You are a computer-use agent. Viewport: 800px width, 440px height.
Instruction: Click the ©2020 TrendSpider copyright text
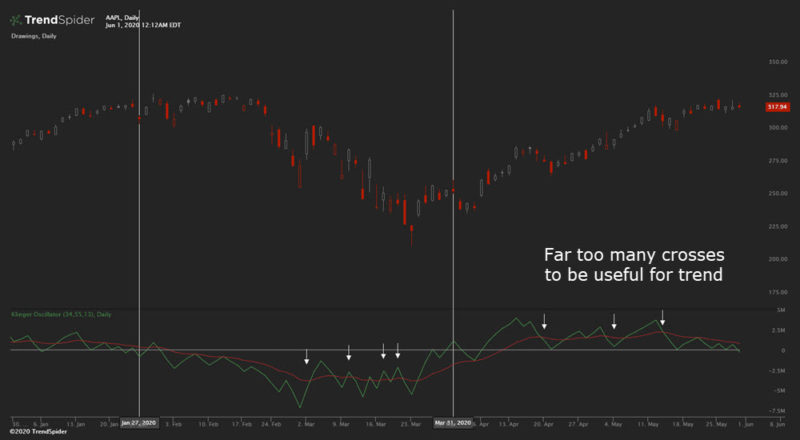pos(38,432)
